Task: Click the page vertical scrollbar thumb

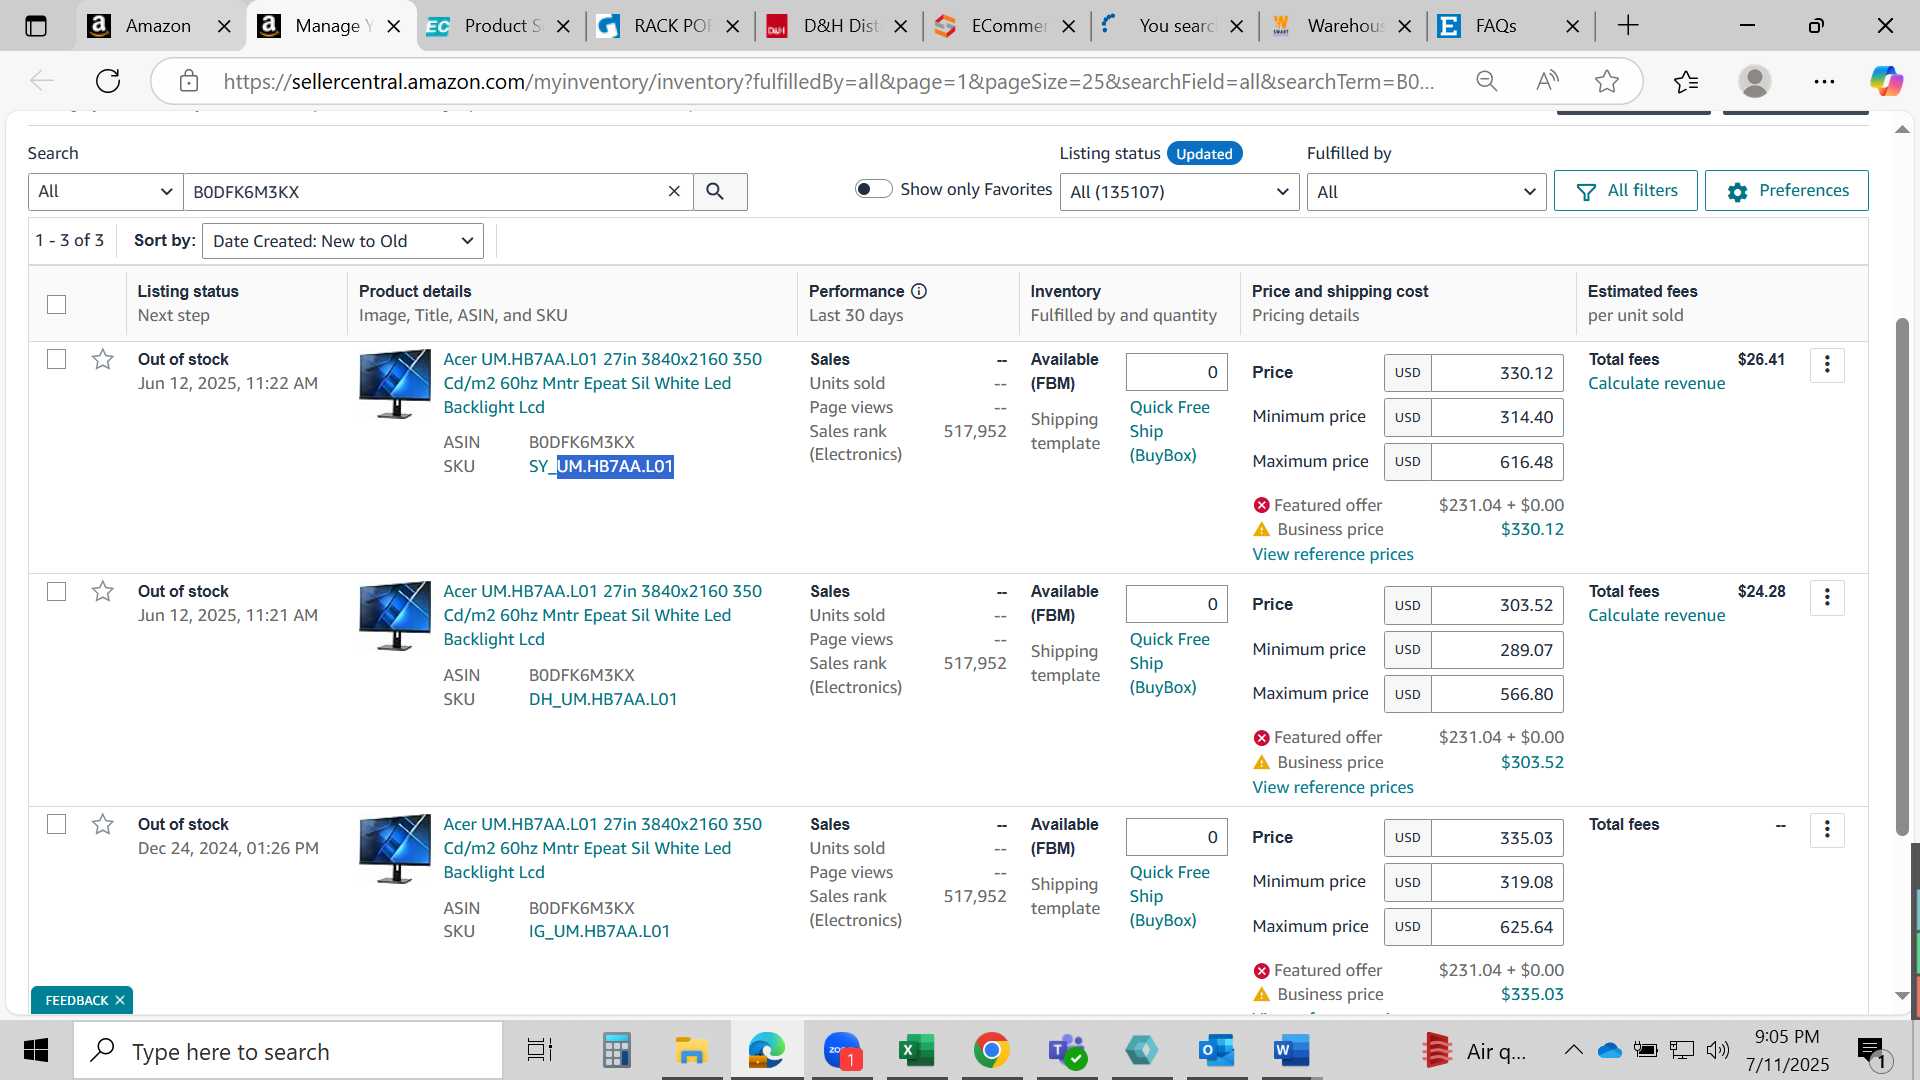Action: pyautogui.click(x=1902, y=575)
